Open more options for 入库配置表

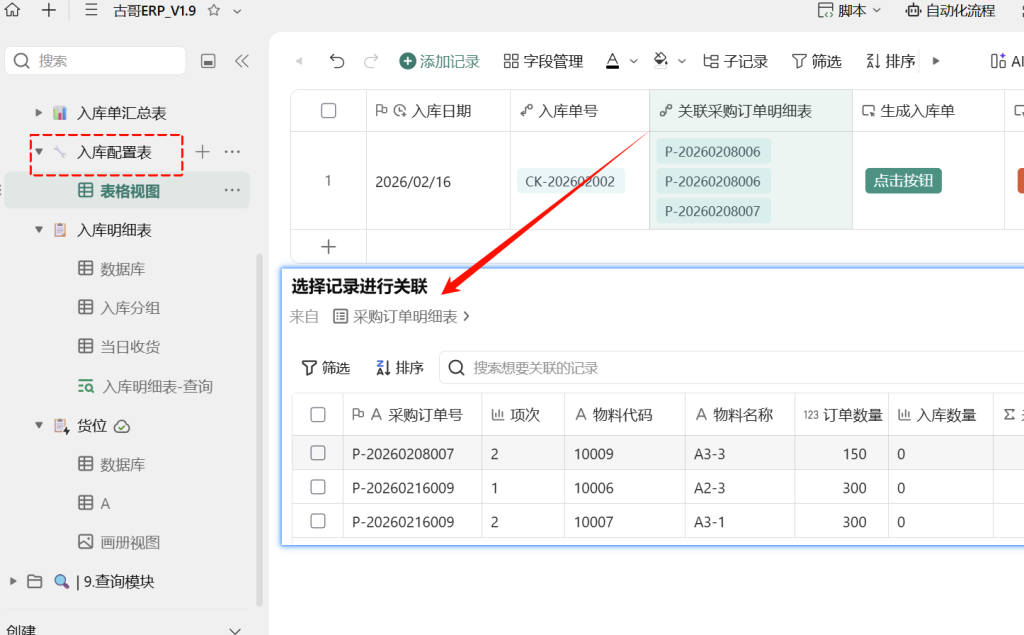coord(232,152)
